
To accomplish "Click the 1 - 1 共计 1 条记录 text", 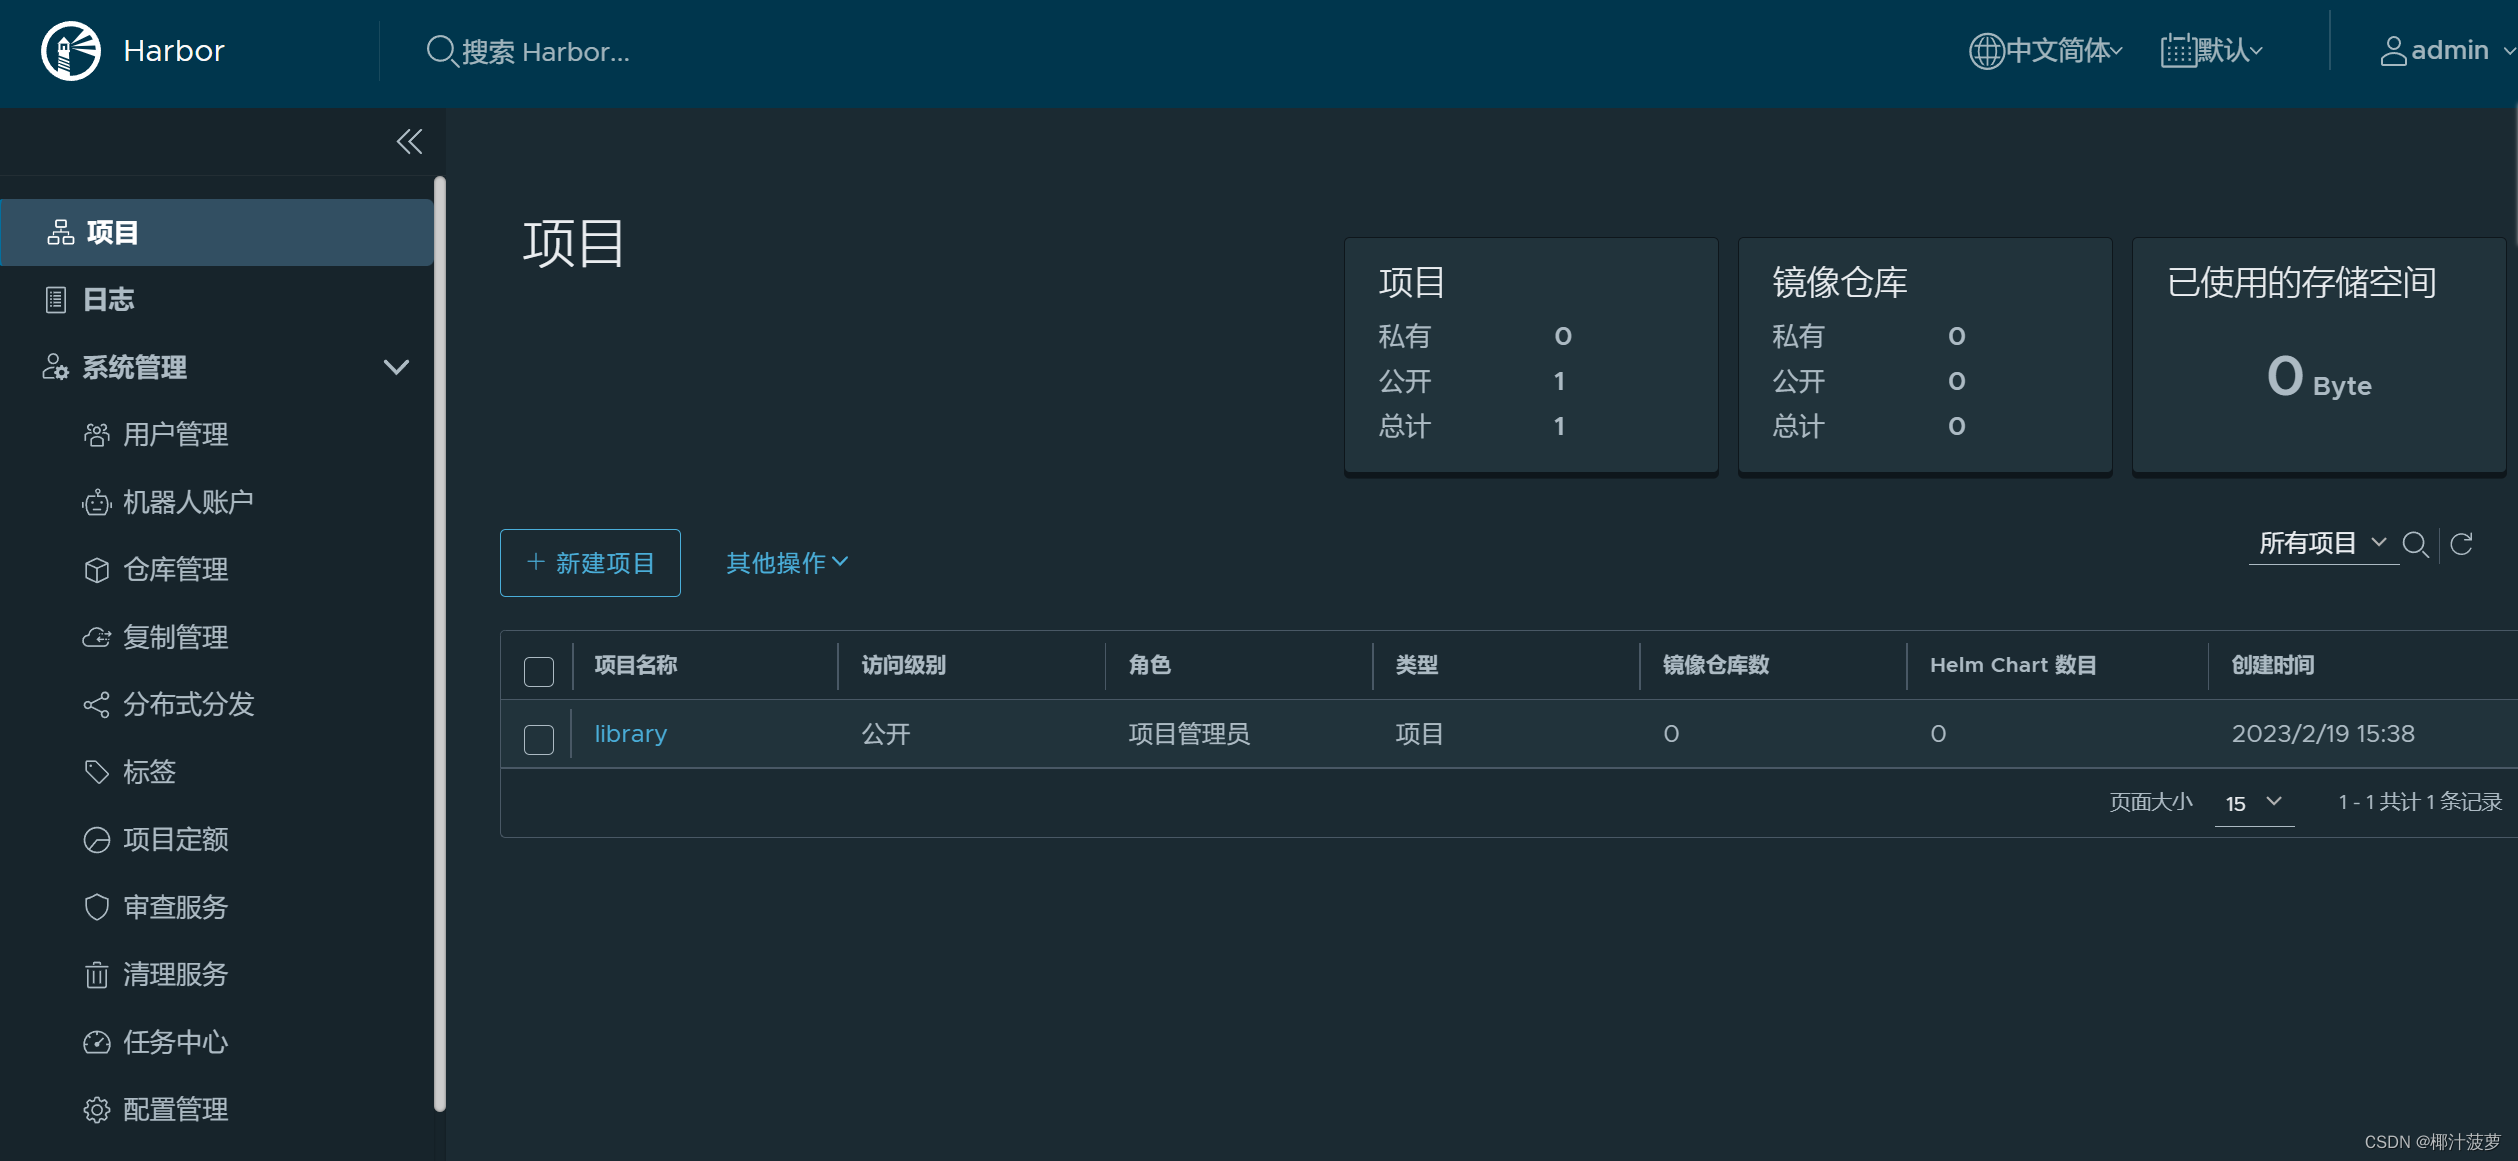I will pos(2420,802).
